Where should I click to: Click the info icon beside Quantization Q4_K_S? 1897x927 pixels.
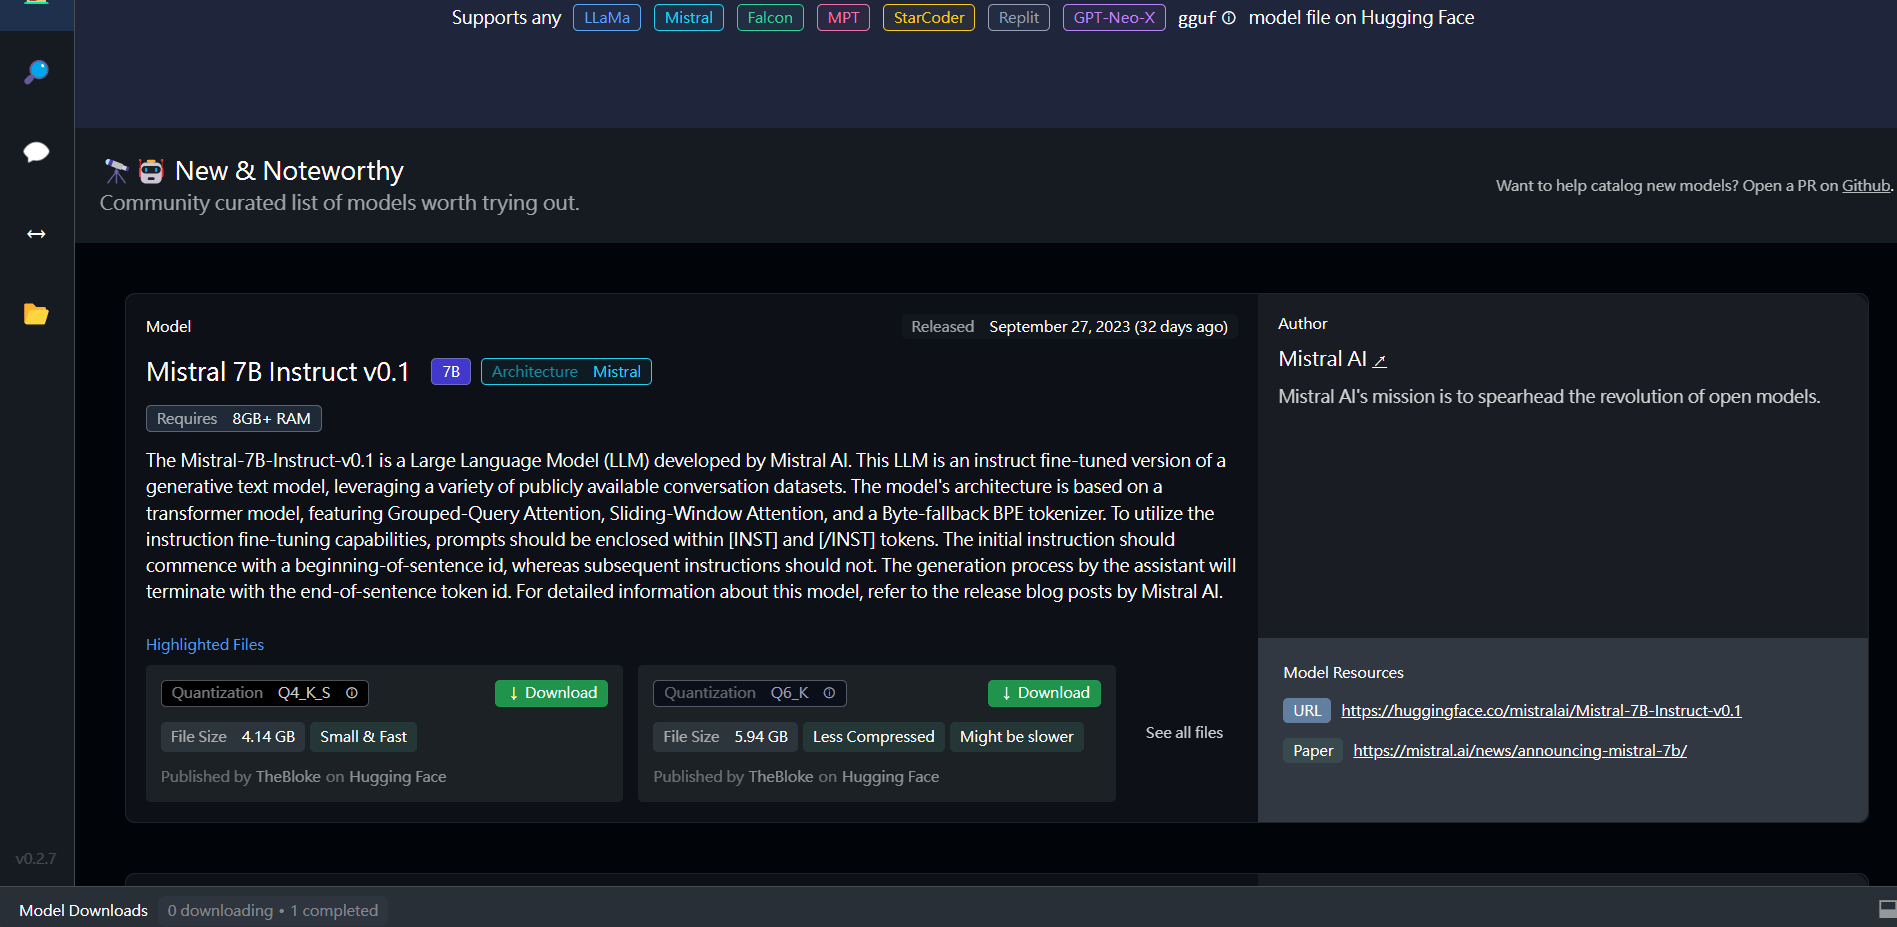point(352,693)
